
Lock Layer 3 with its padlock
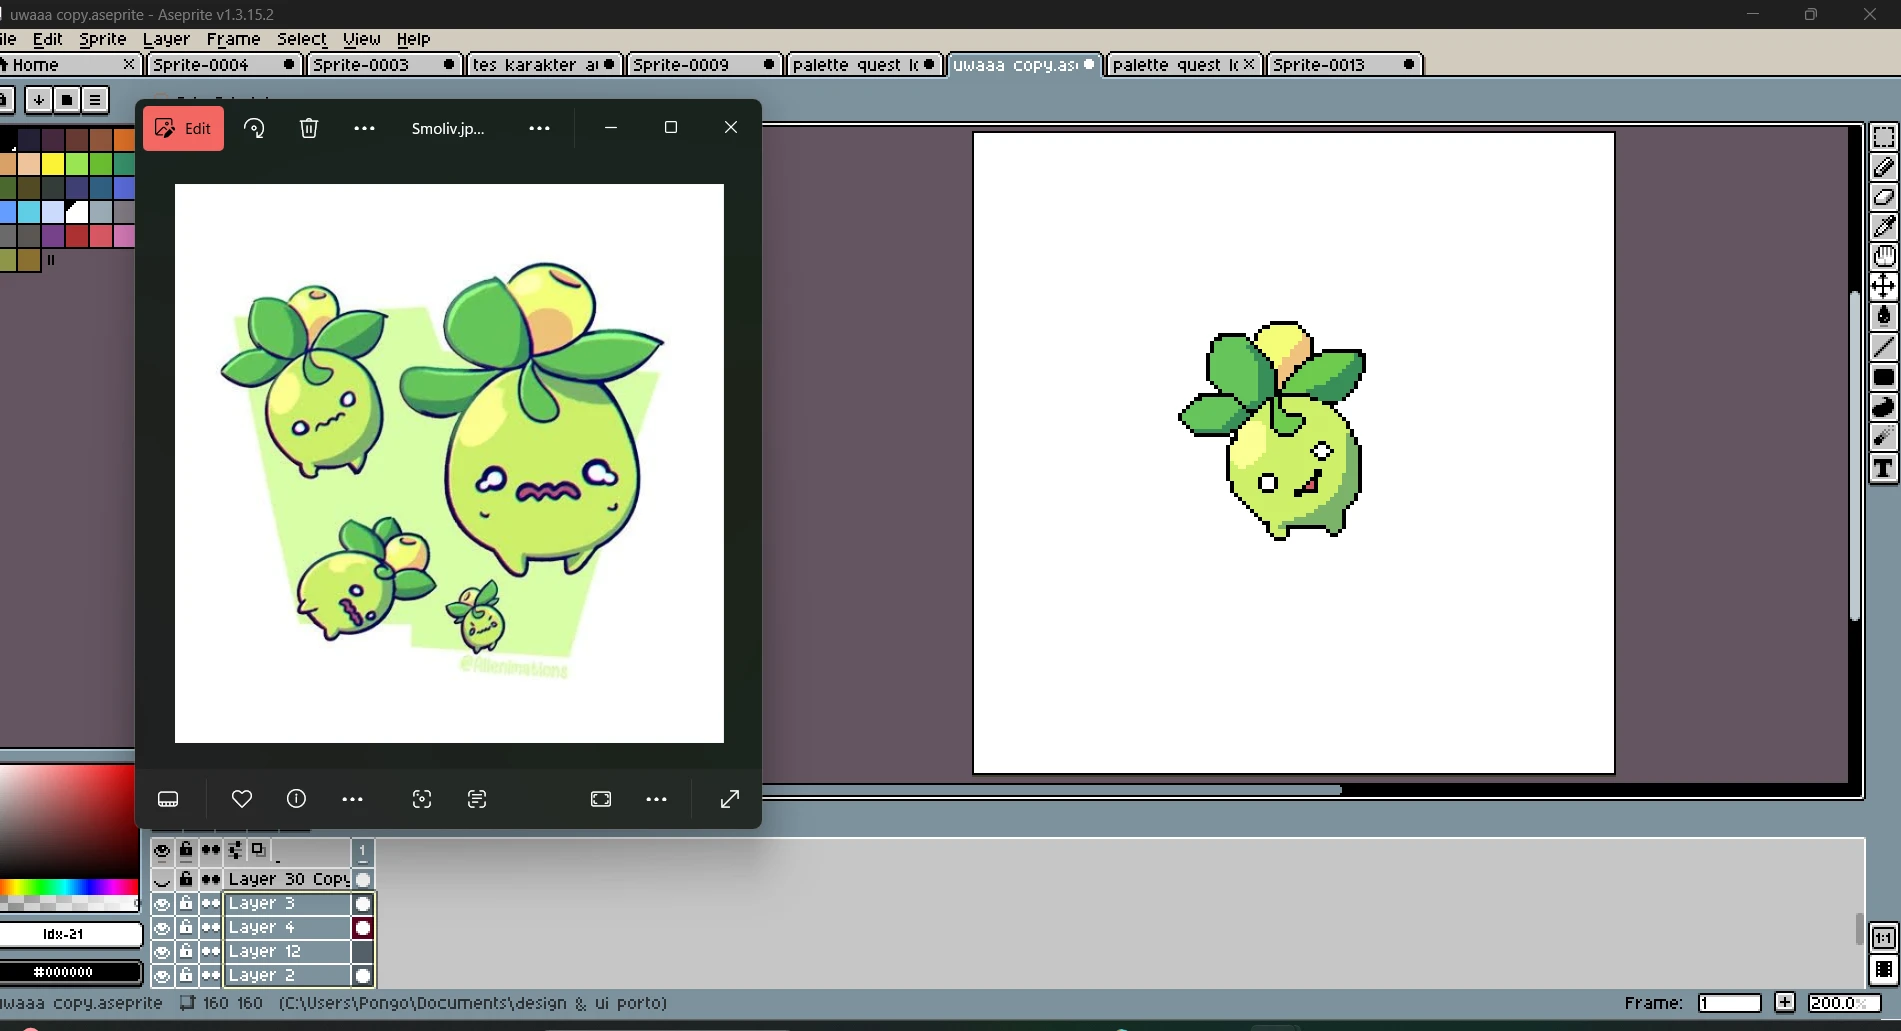tap(186, 903)
